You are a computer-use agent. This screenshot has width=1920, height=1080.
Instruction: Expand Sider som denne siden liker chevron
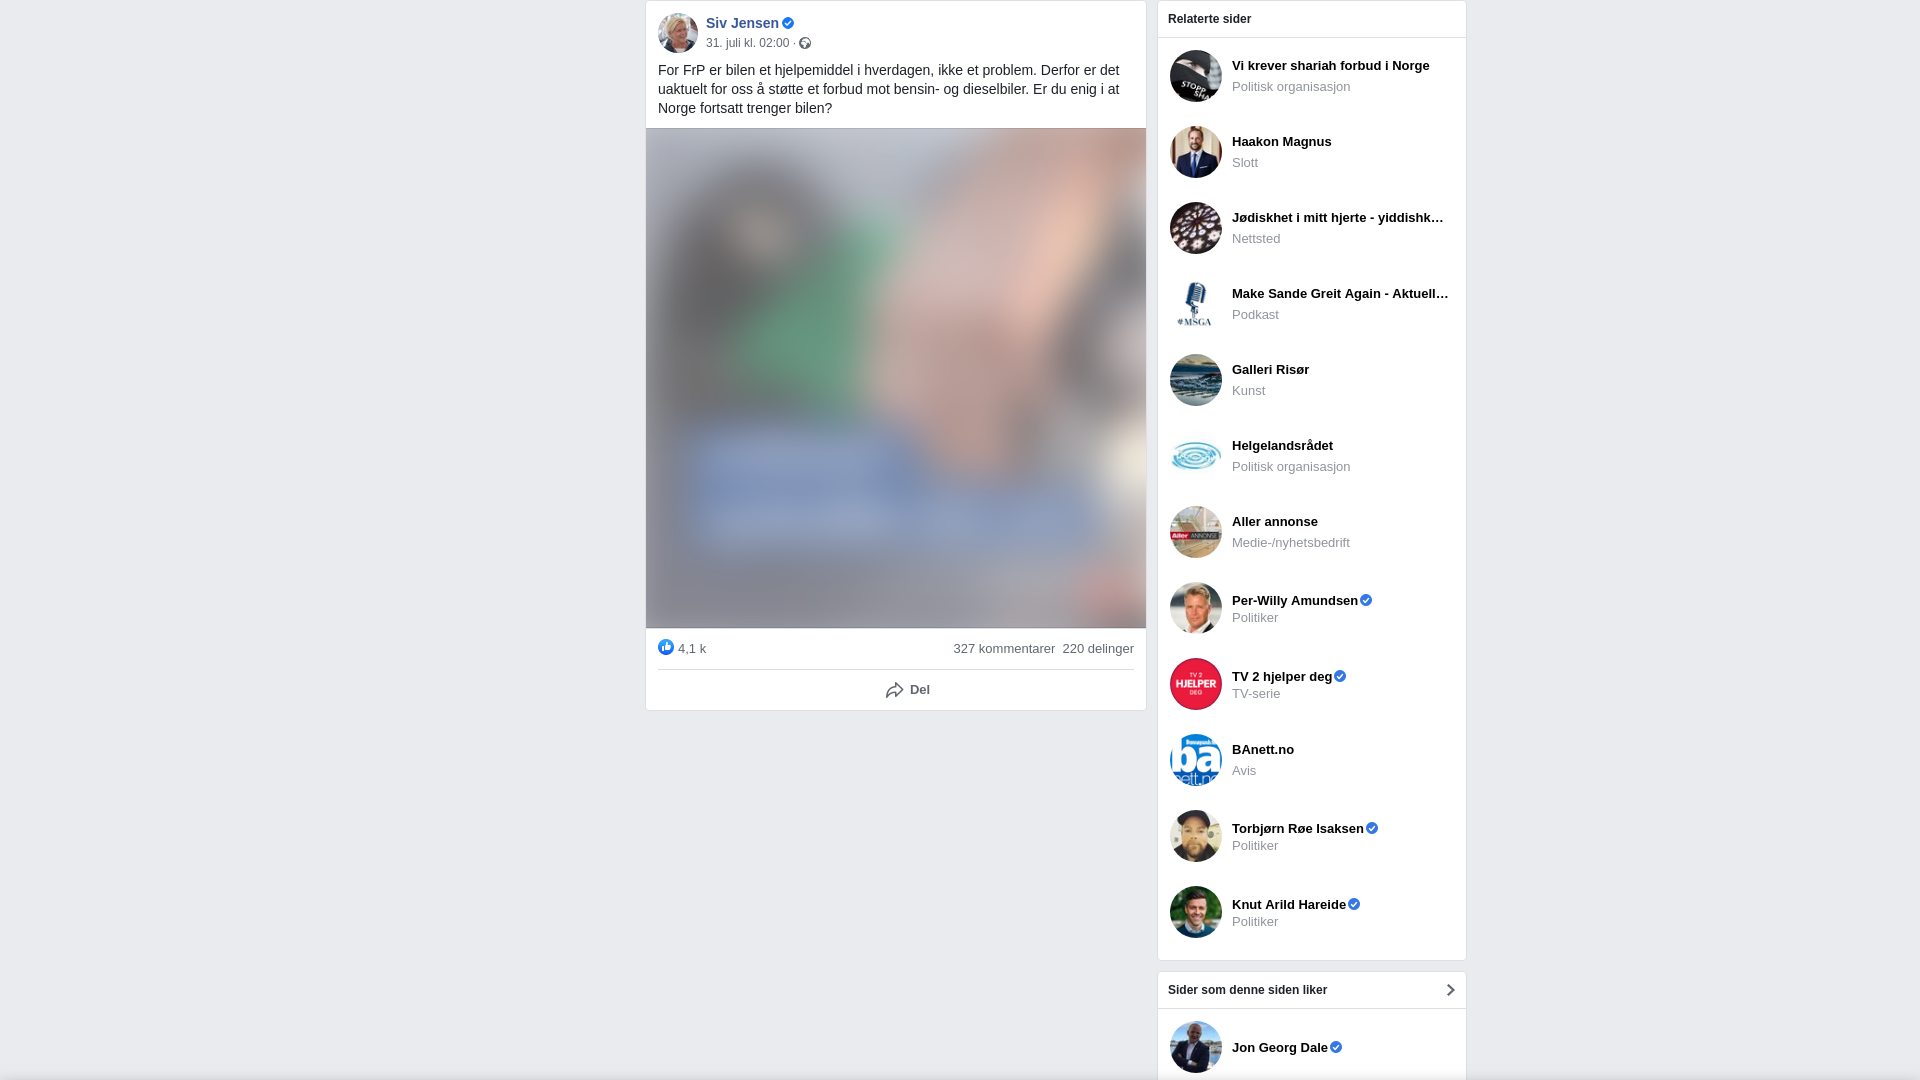1450,990
